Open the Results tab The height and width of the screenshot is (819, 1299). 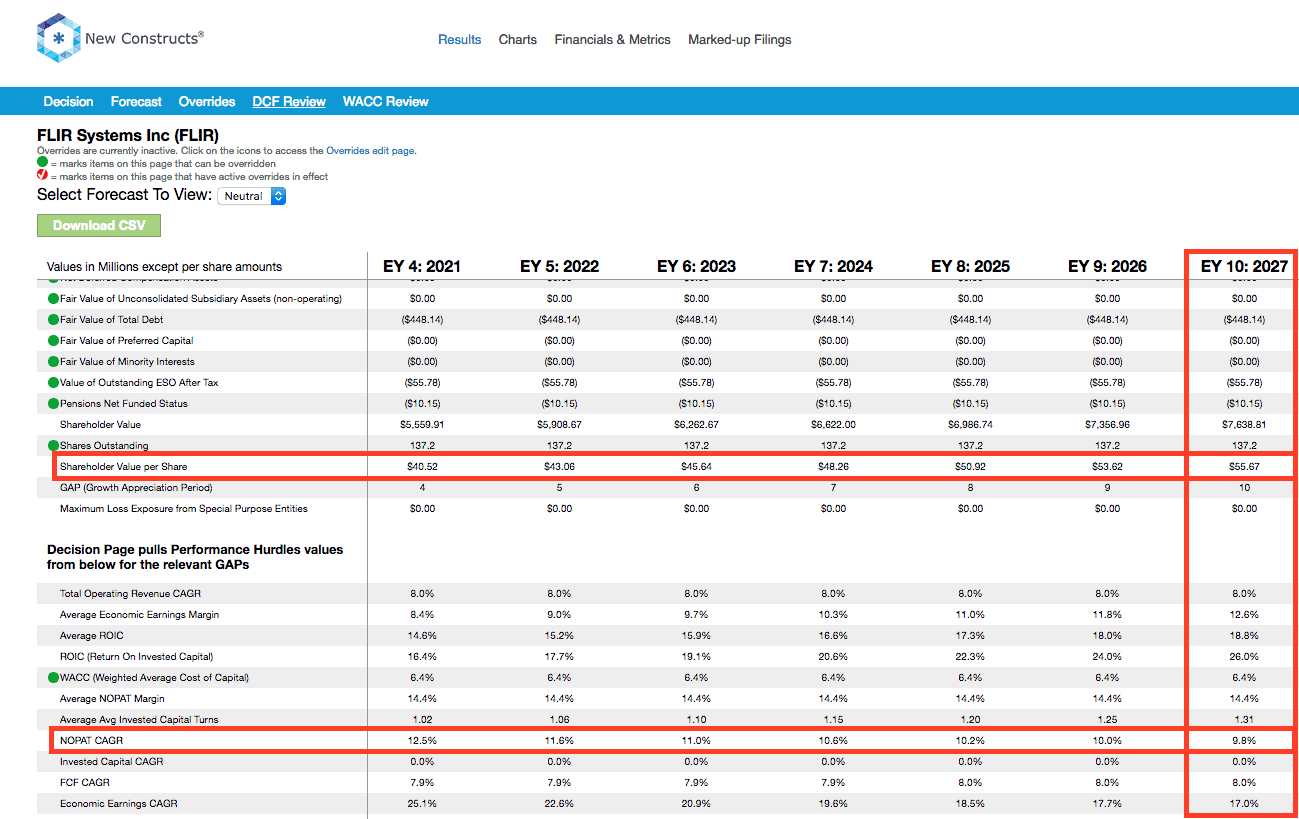[x=460, y=40]
